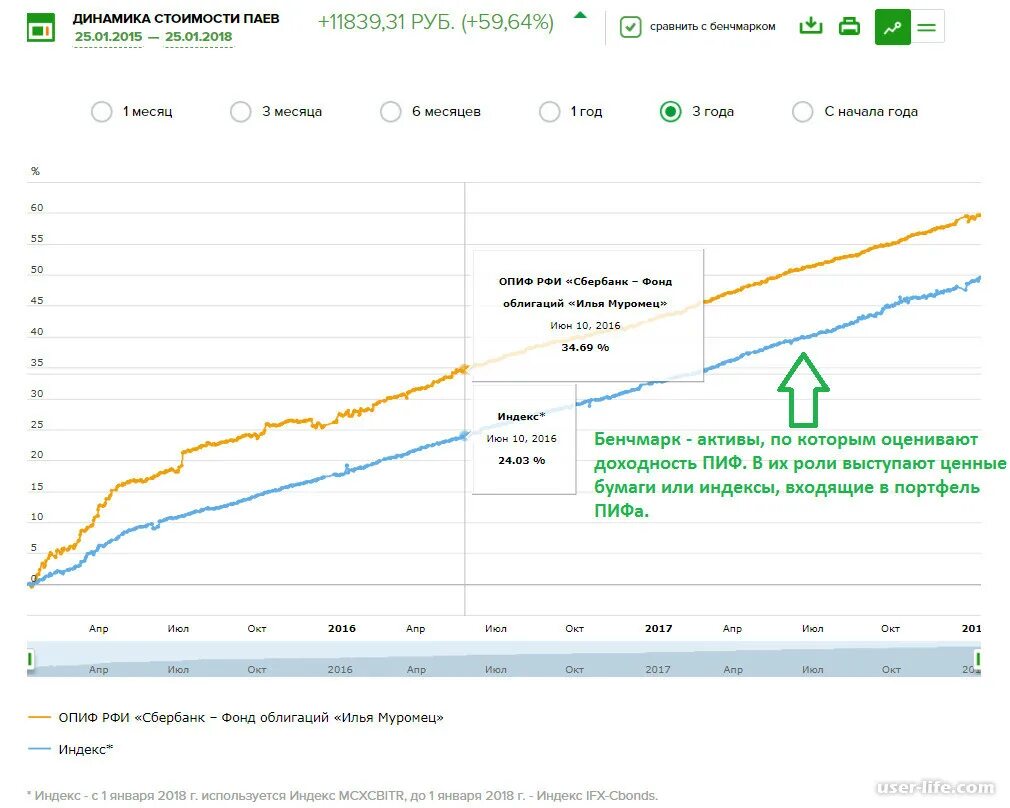This screenshot has height=808, width=1010.
Task: Open the end date 25.01.2018 picker
Action: (x=198, y=37)
